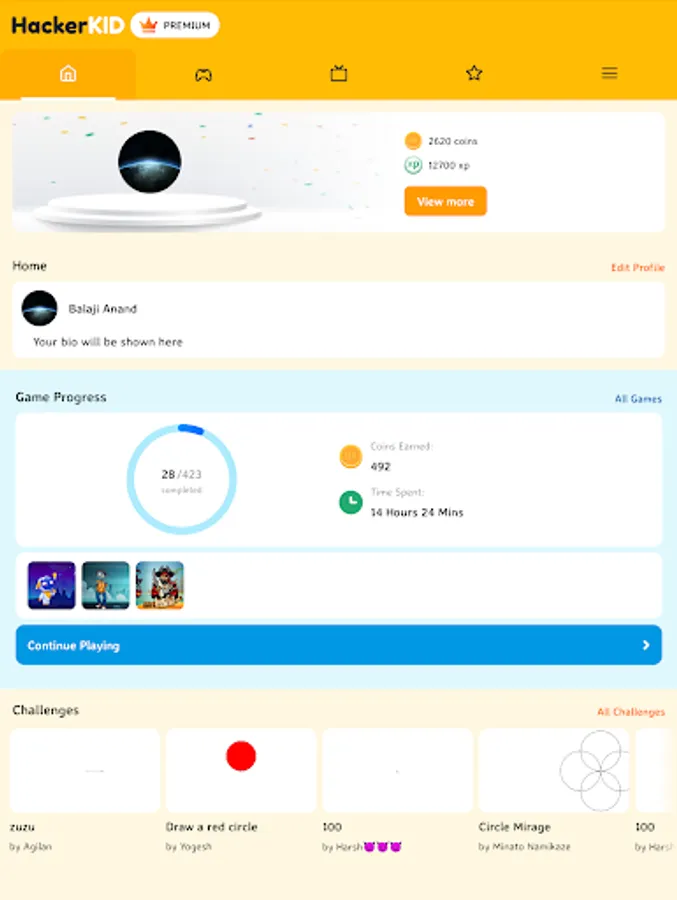Open the hamburger menu icon
Viewport: 677px width, 900px height.
pyautogui.click(x=609, y=73)
